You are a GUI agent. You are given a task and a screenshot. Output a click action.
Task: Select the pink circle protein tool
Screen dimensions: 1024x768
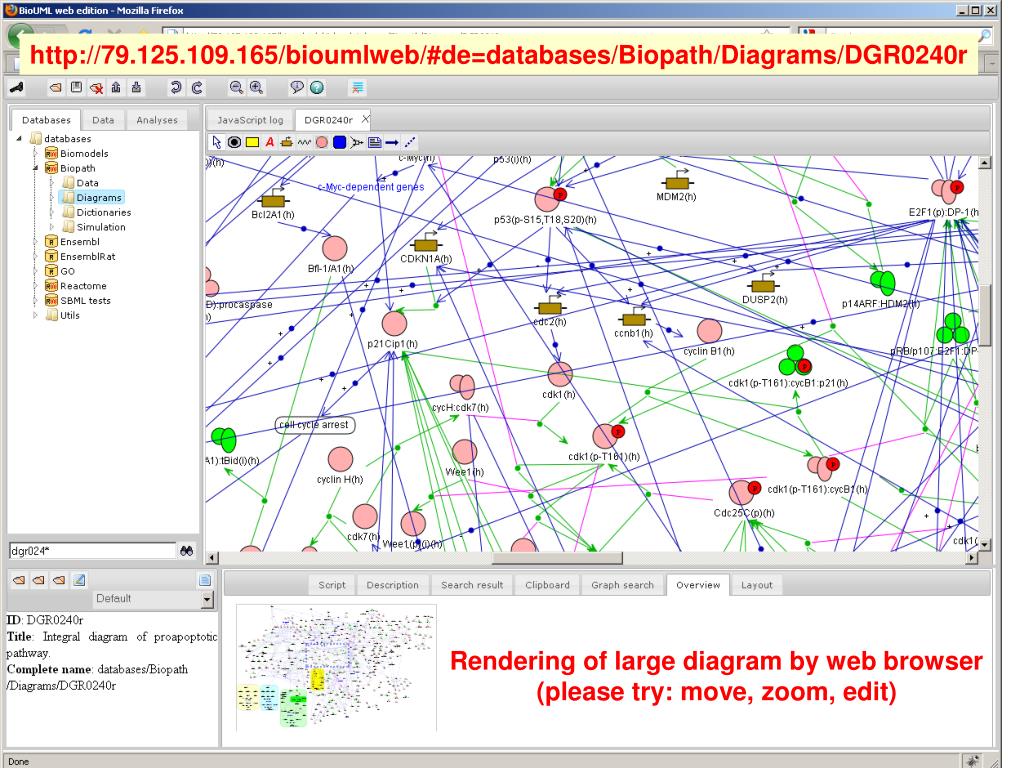click(x=321, y=142)
